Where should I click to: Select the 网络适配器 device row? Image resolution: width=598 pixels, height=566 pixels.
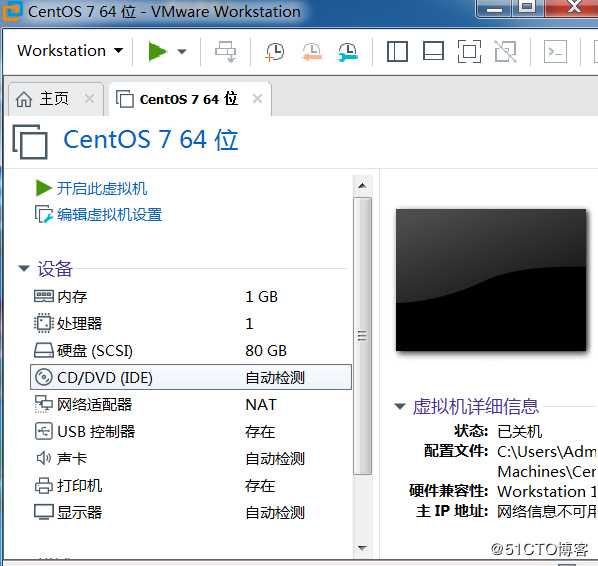[x=191, y=405]
